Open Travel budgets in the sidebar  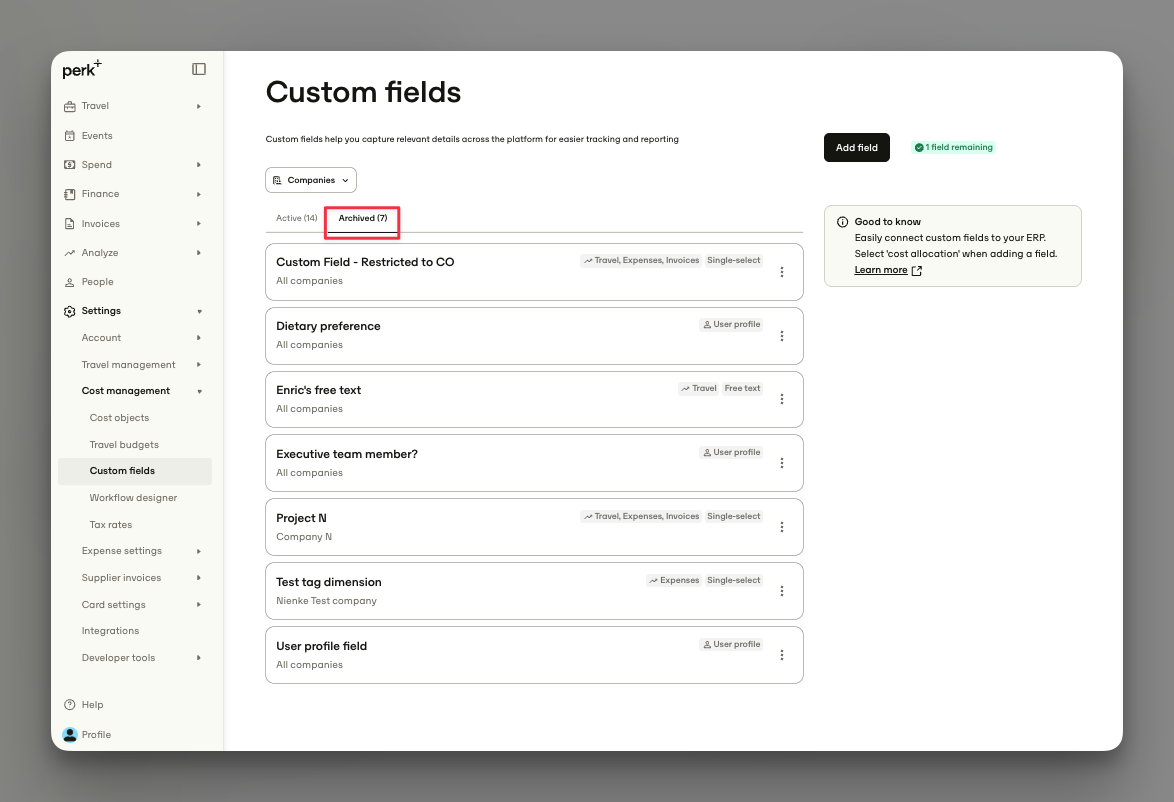(x=124, y=445)
